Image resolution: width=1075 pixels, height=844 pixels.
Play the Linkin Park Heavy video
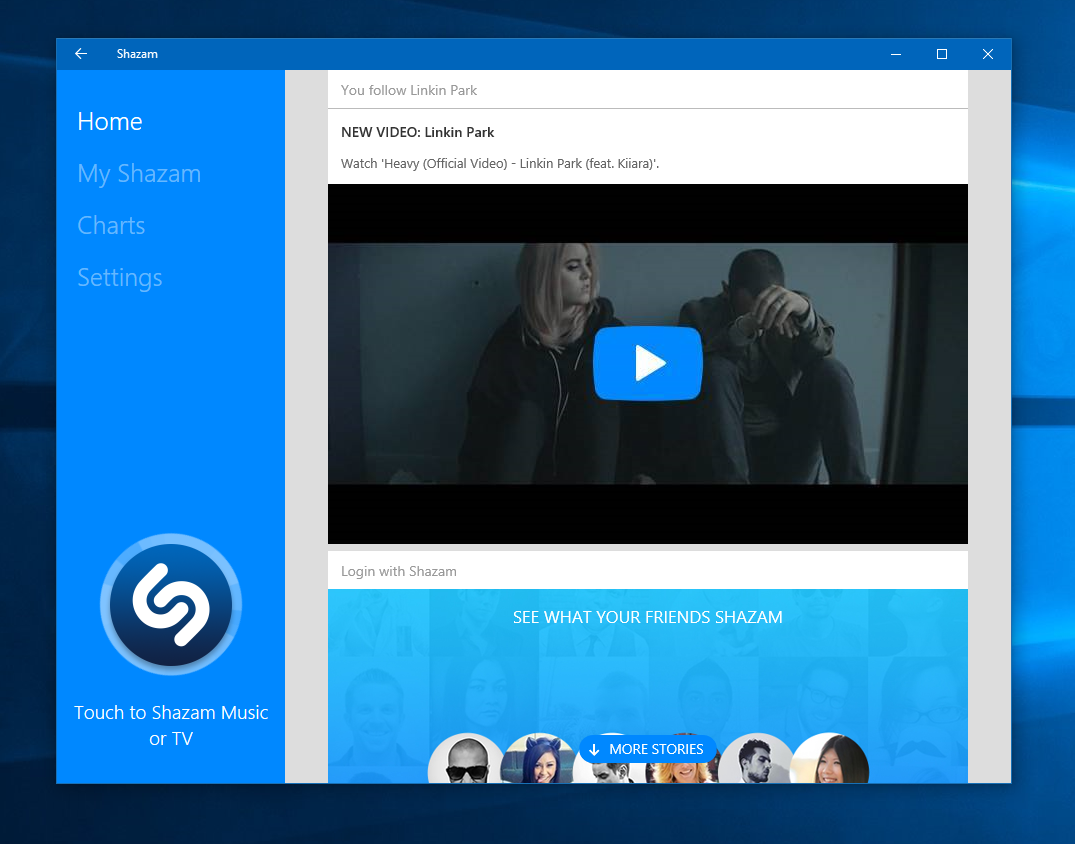click(648, 363)
